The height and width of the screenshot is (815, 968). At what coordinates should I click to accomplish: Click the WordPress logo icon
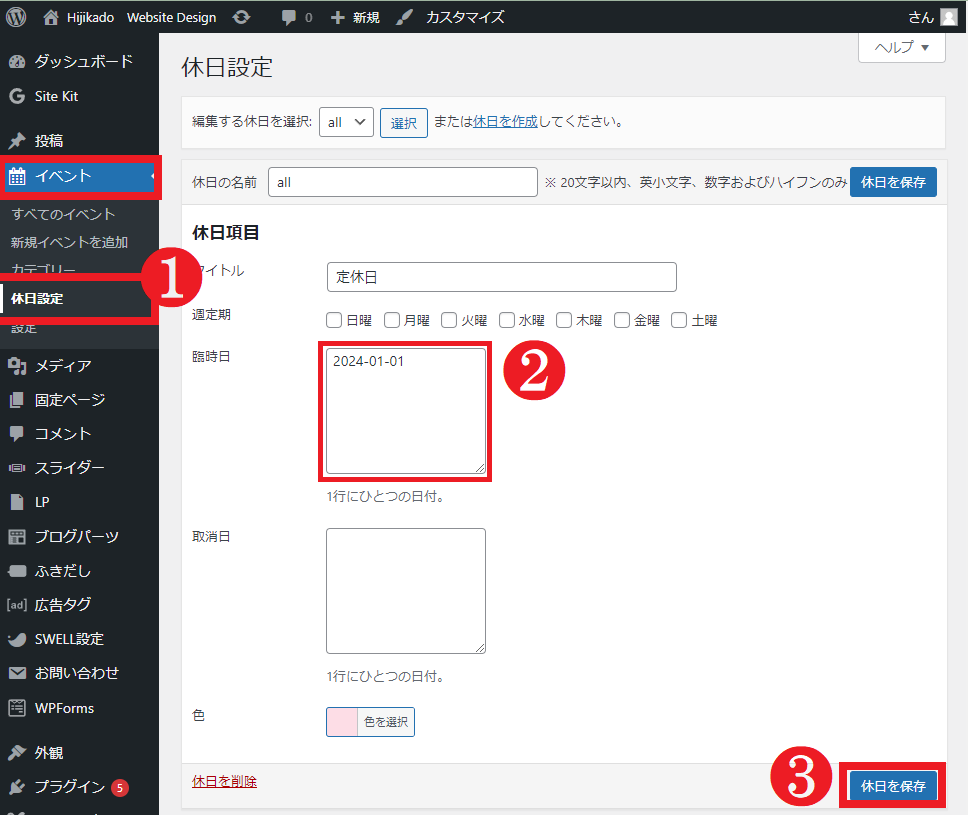tap(16, 17)
